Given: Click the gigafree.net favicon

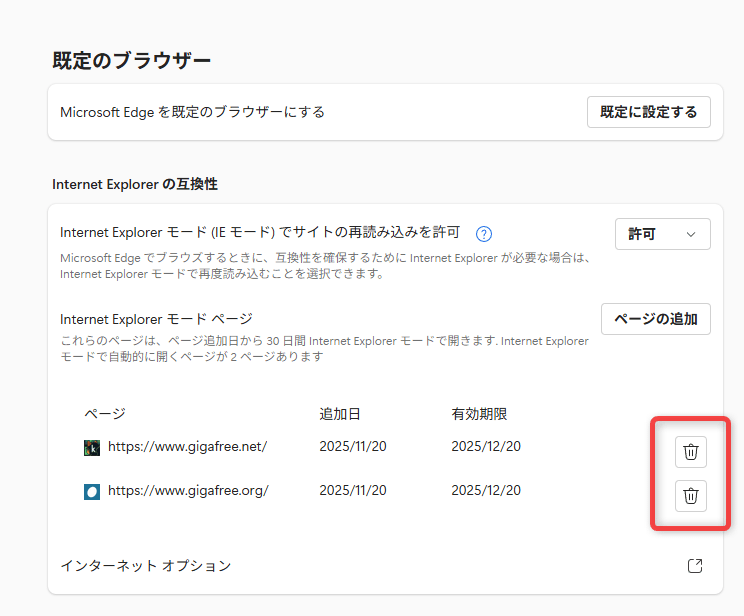Looking at the screenshot, I should coord(92,448).
